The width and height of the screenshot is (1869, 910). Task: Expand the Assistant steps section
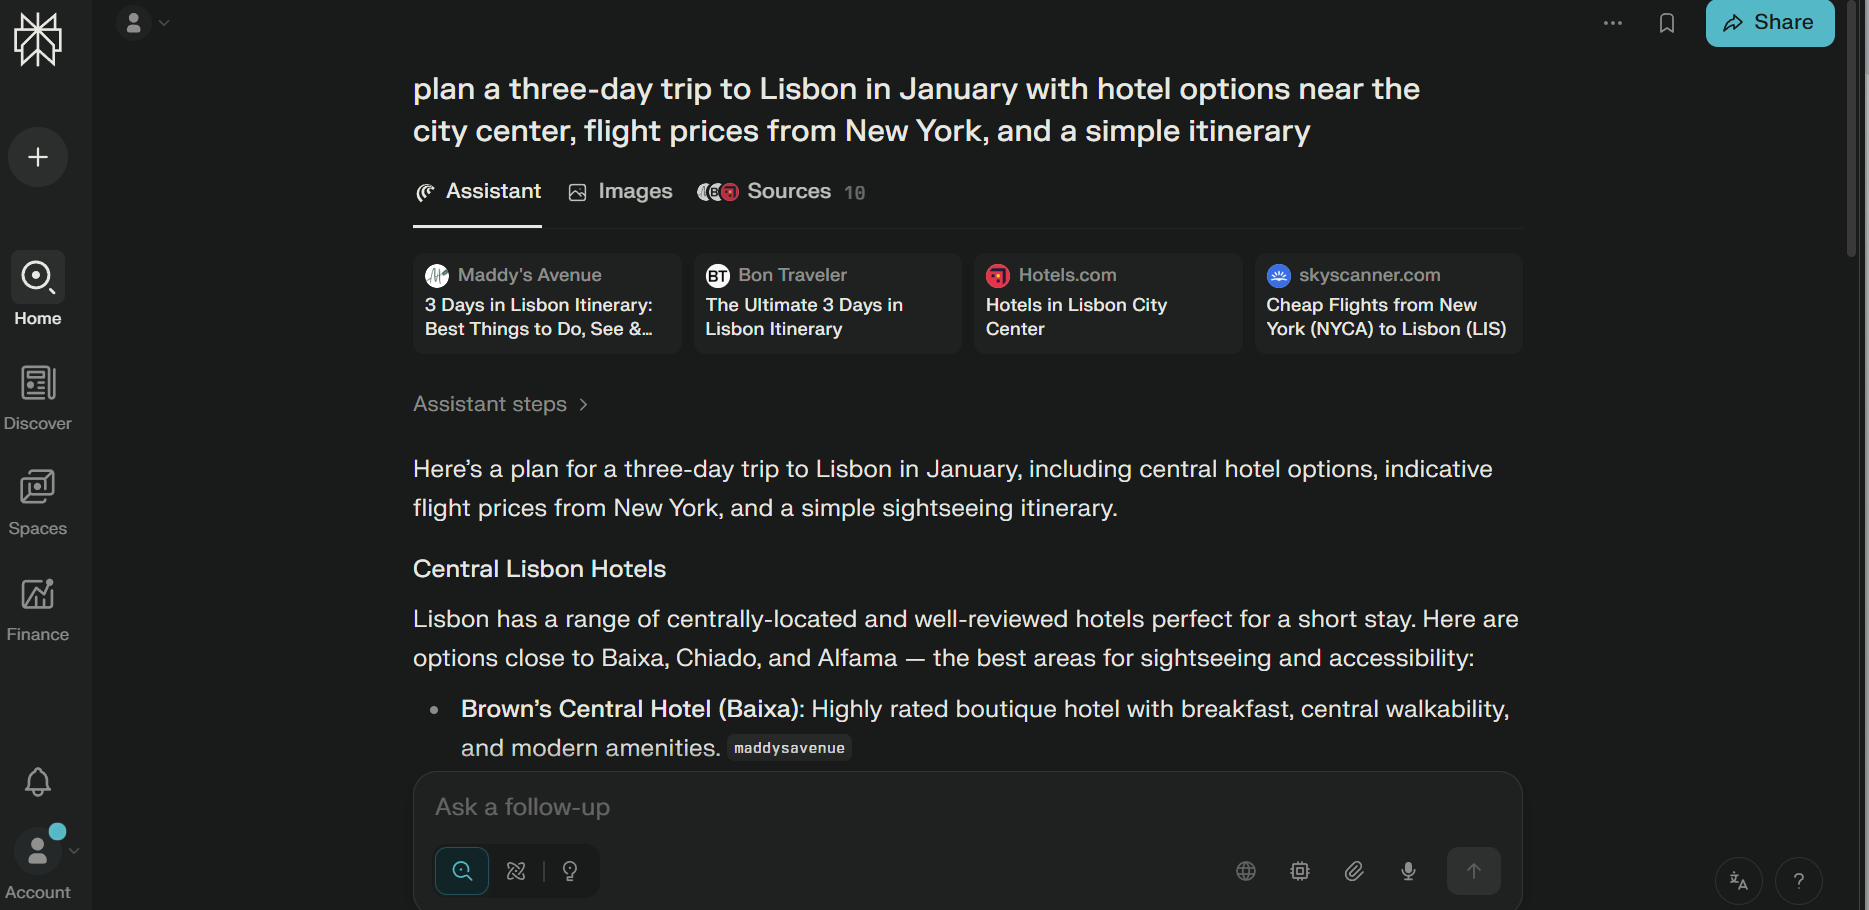point(501,404)
